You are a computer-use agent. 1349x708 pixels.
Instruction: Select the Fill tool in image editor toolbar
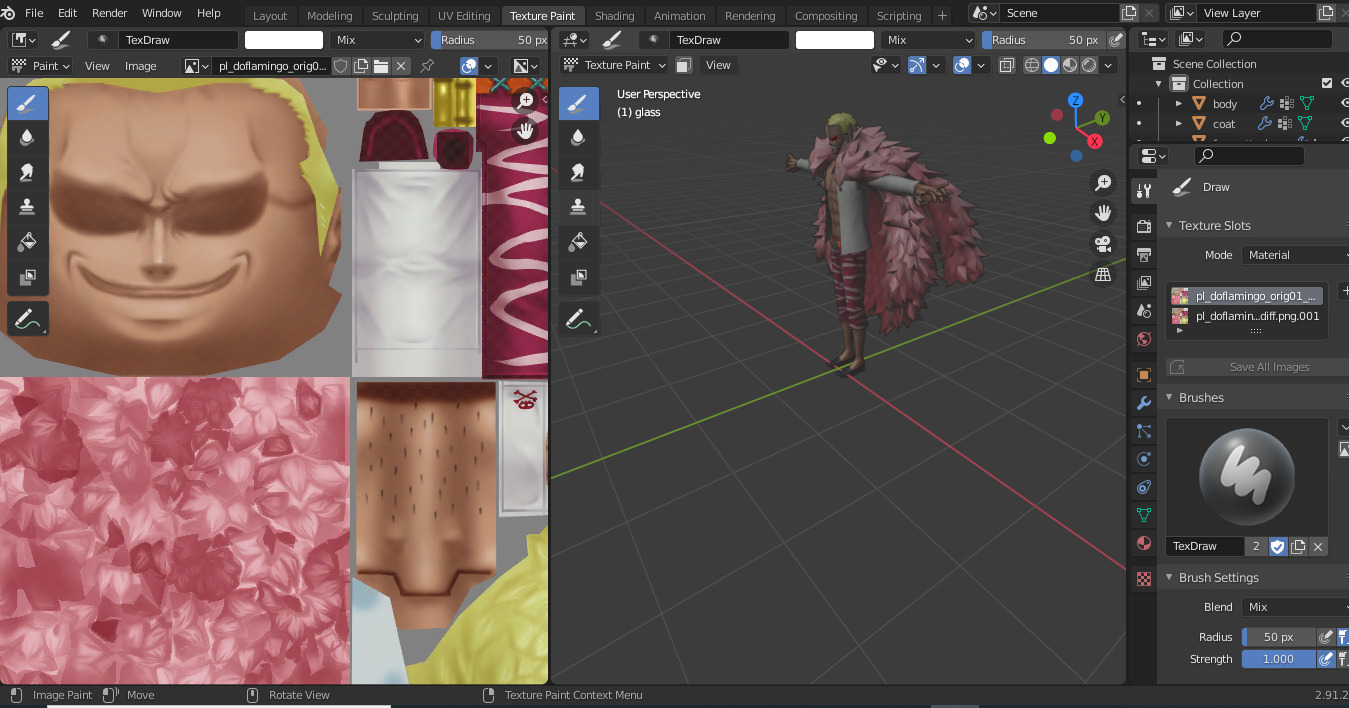click(x=28, y=242)
